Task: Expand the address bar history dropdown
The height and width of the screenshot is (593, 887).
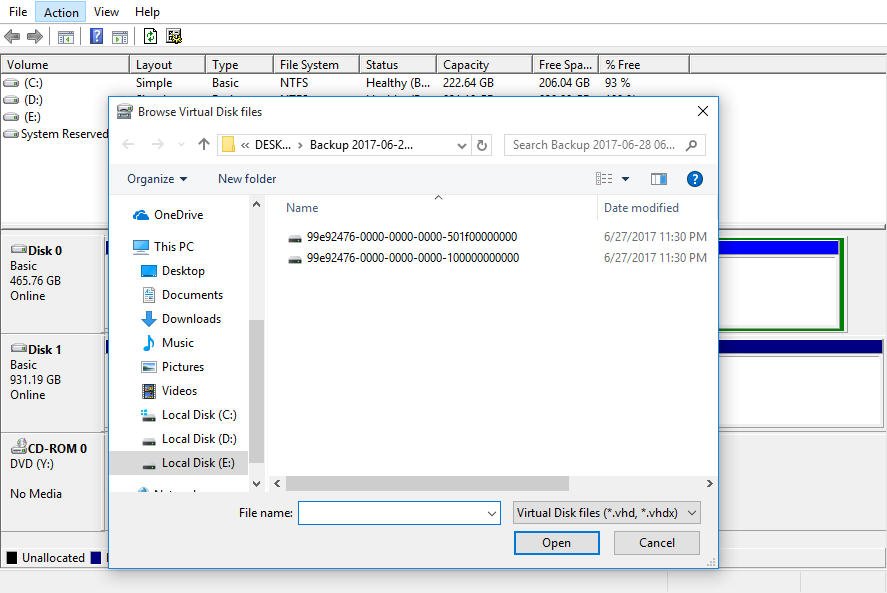Action: point(462,145)
